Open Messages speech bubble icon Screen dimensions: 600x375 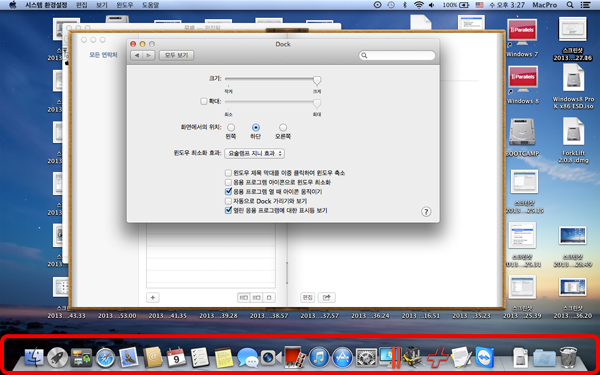click(247, 359)
